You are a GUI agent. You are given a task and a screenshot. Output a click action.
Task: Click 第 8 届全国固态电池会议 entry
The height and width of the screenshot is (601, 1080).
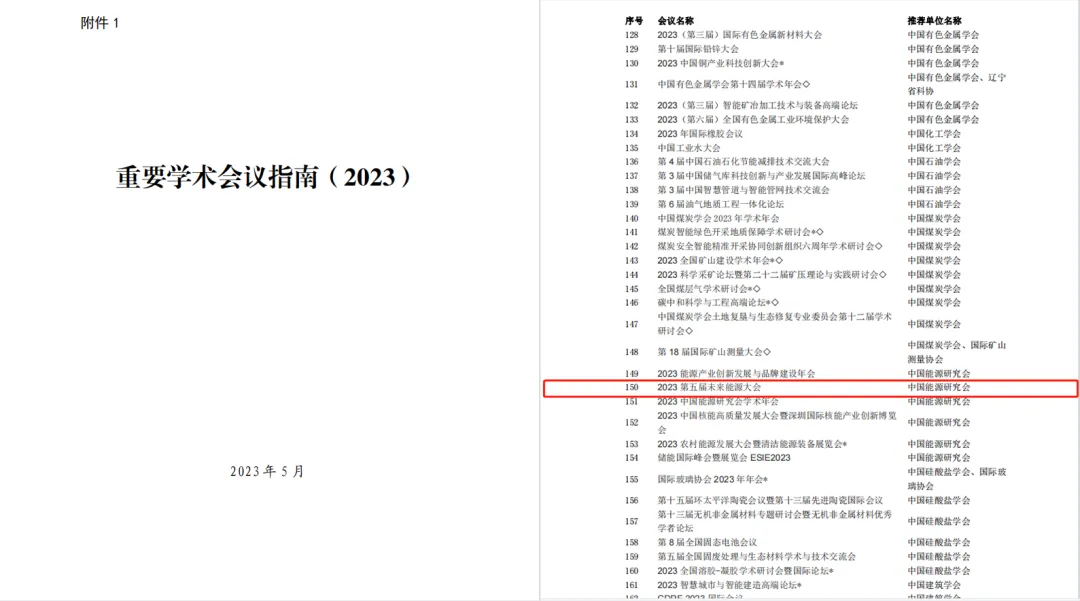707,542
